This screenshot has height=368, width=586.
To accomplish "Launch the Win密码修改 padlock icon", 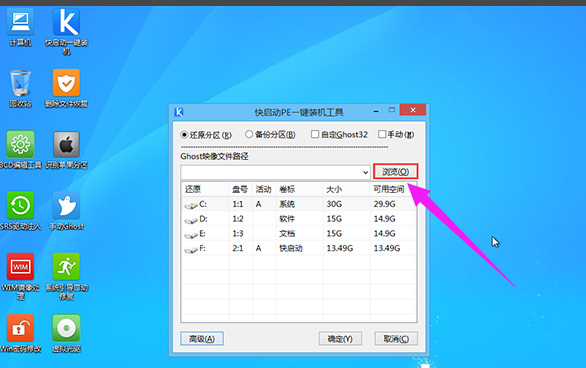I will [x=20, y=328].
